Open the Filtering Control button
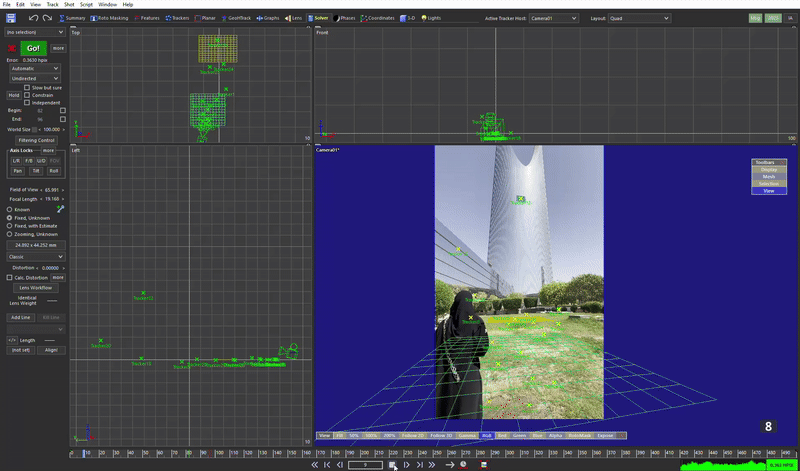Viewport: 800px width, 471px height. (36, 140)
